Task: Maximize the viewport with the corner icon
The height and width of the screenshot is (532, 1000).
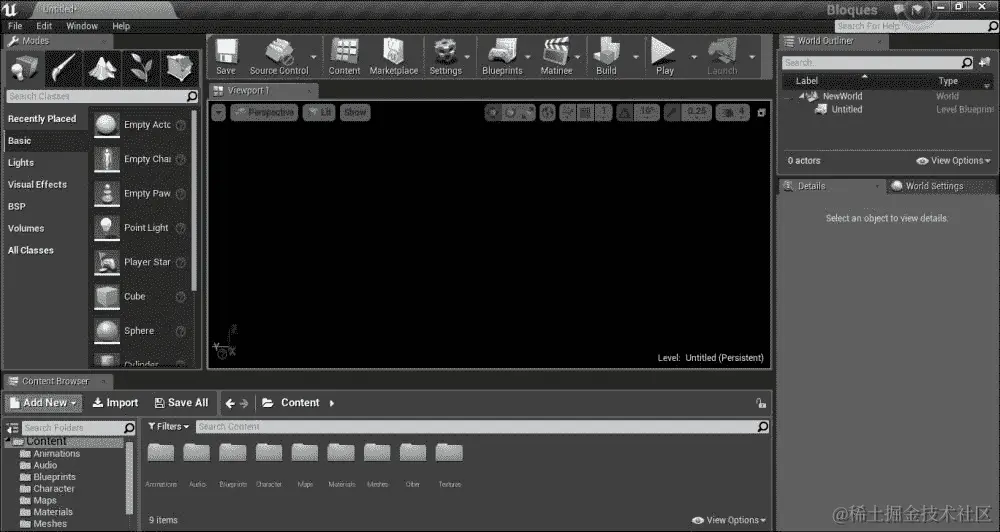Action: [761, 113]
